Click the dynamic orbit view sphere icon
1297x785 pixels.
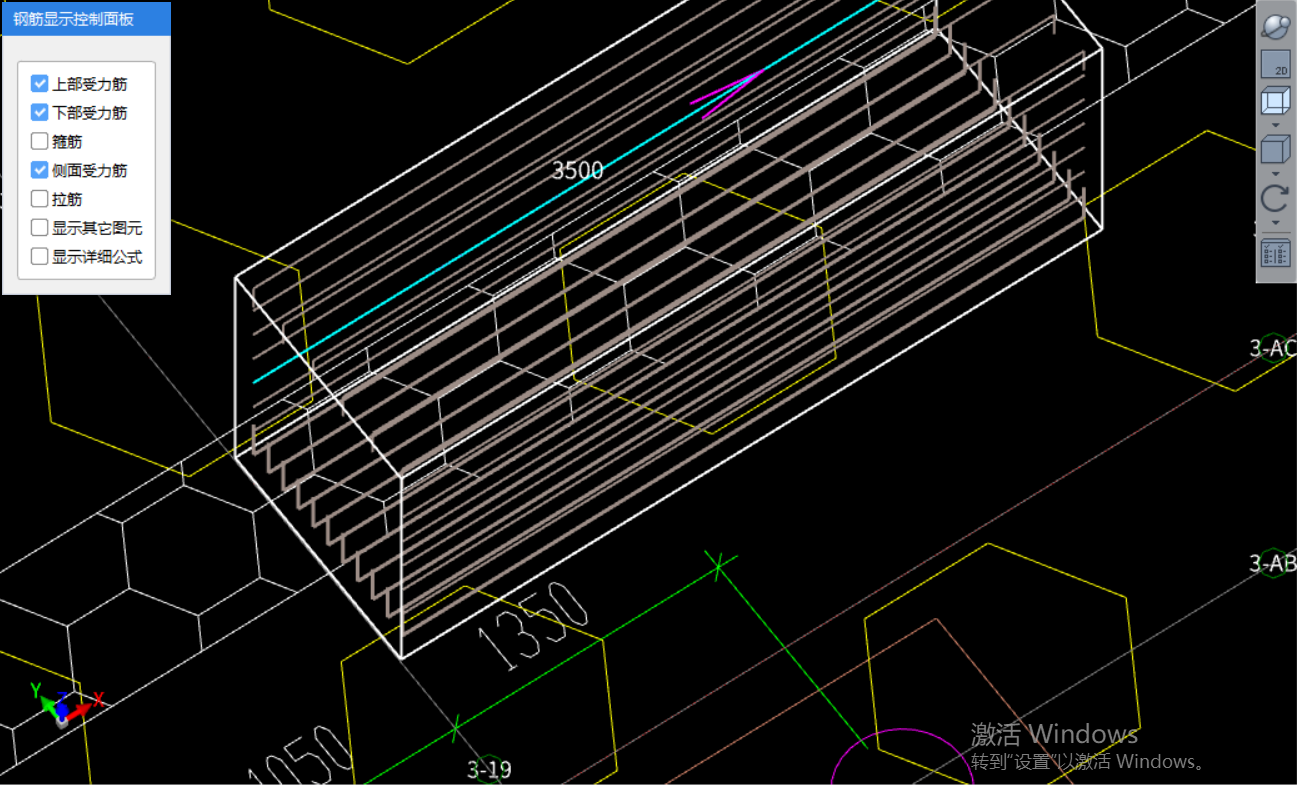pos(1275,27)
